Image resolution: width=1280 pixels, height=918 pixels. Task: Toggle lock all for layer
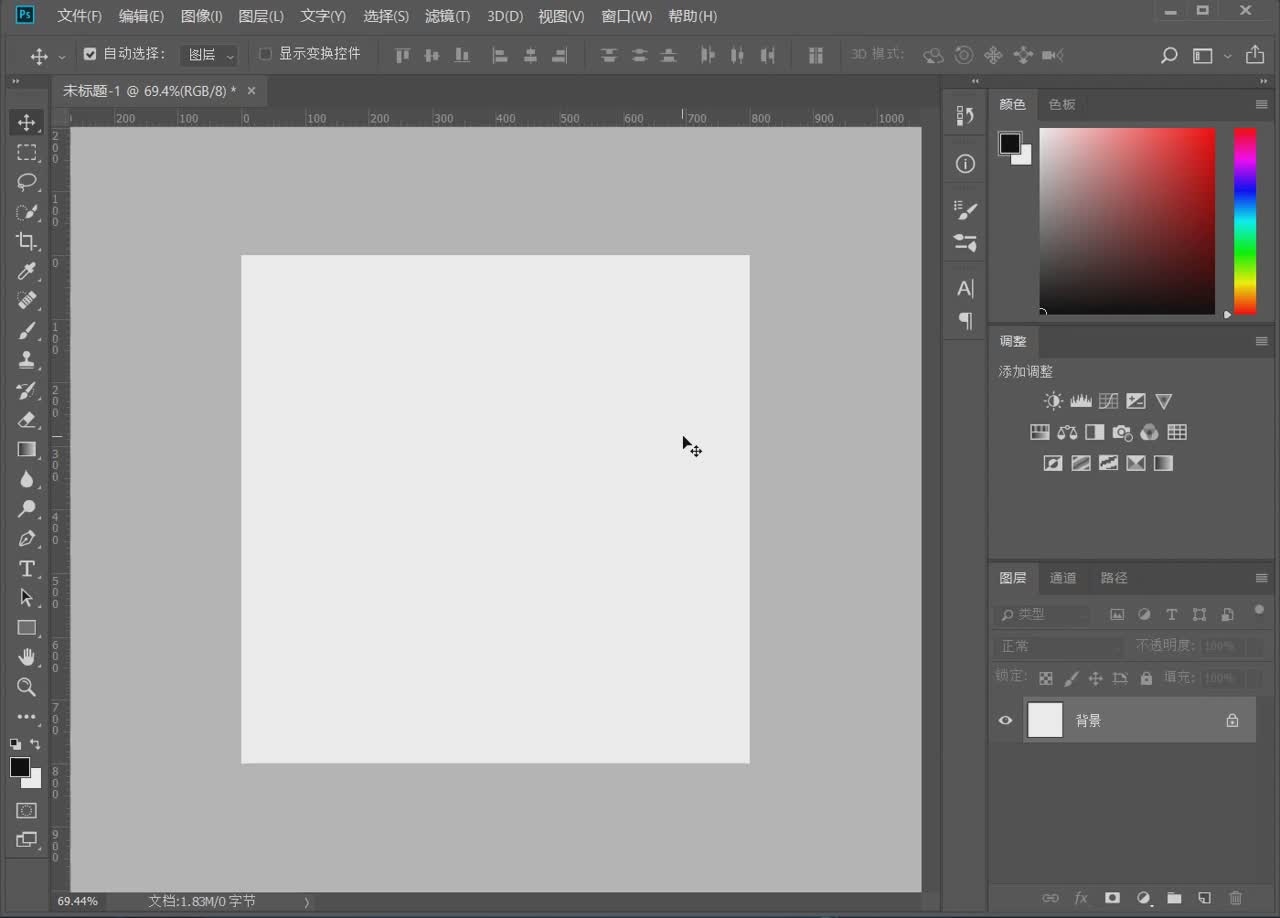[1146, 678]
